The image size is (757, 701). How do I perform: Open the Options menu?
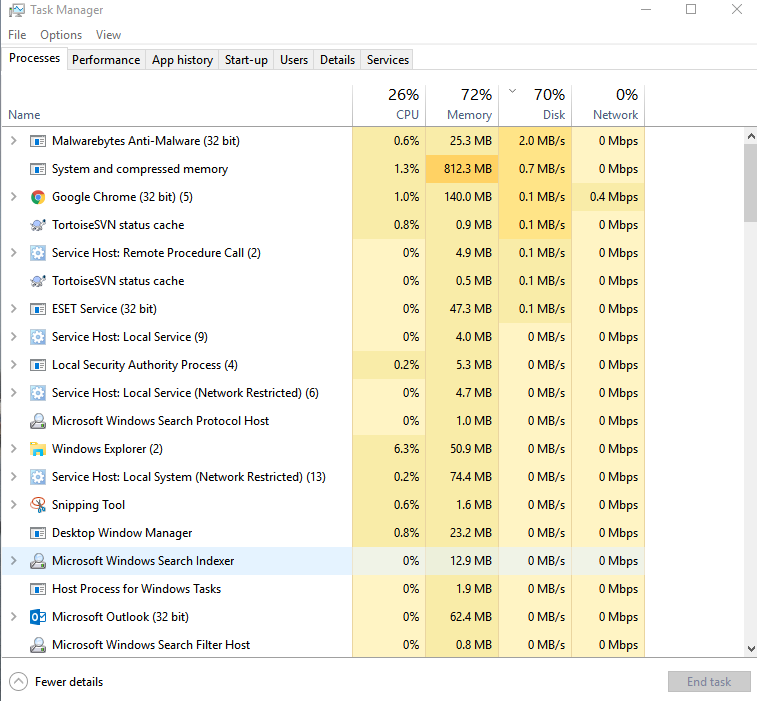pos(61,35)
